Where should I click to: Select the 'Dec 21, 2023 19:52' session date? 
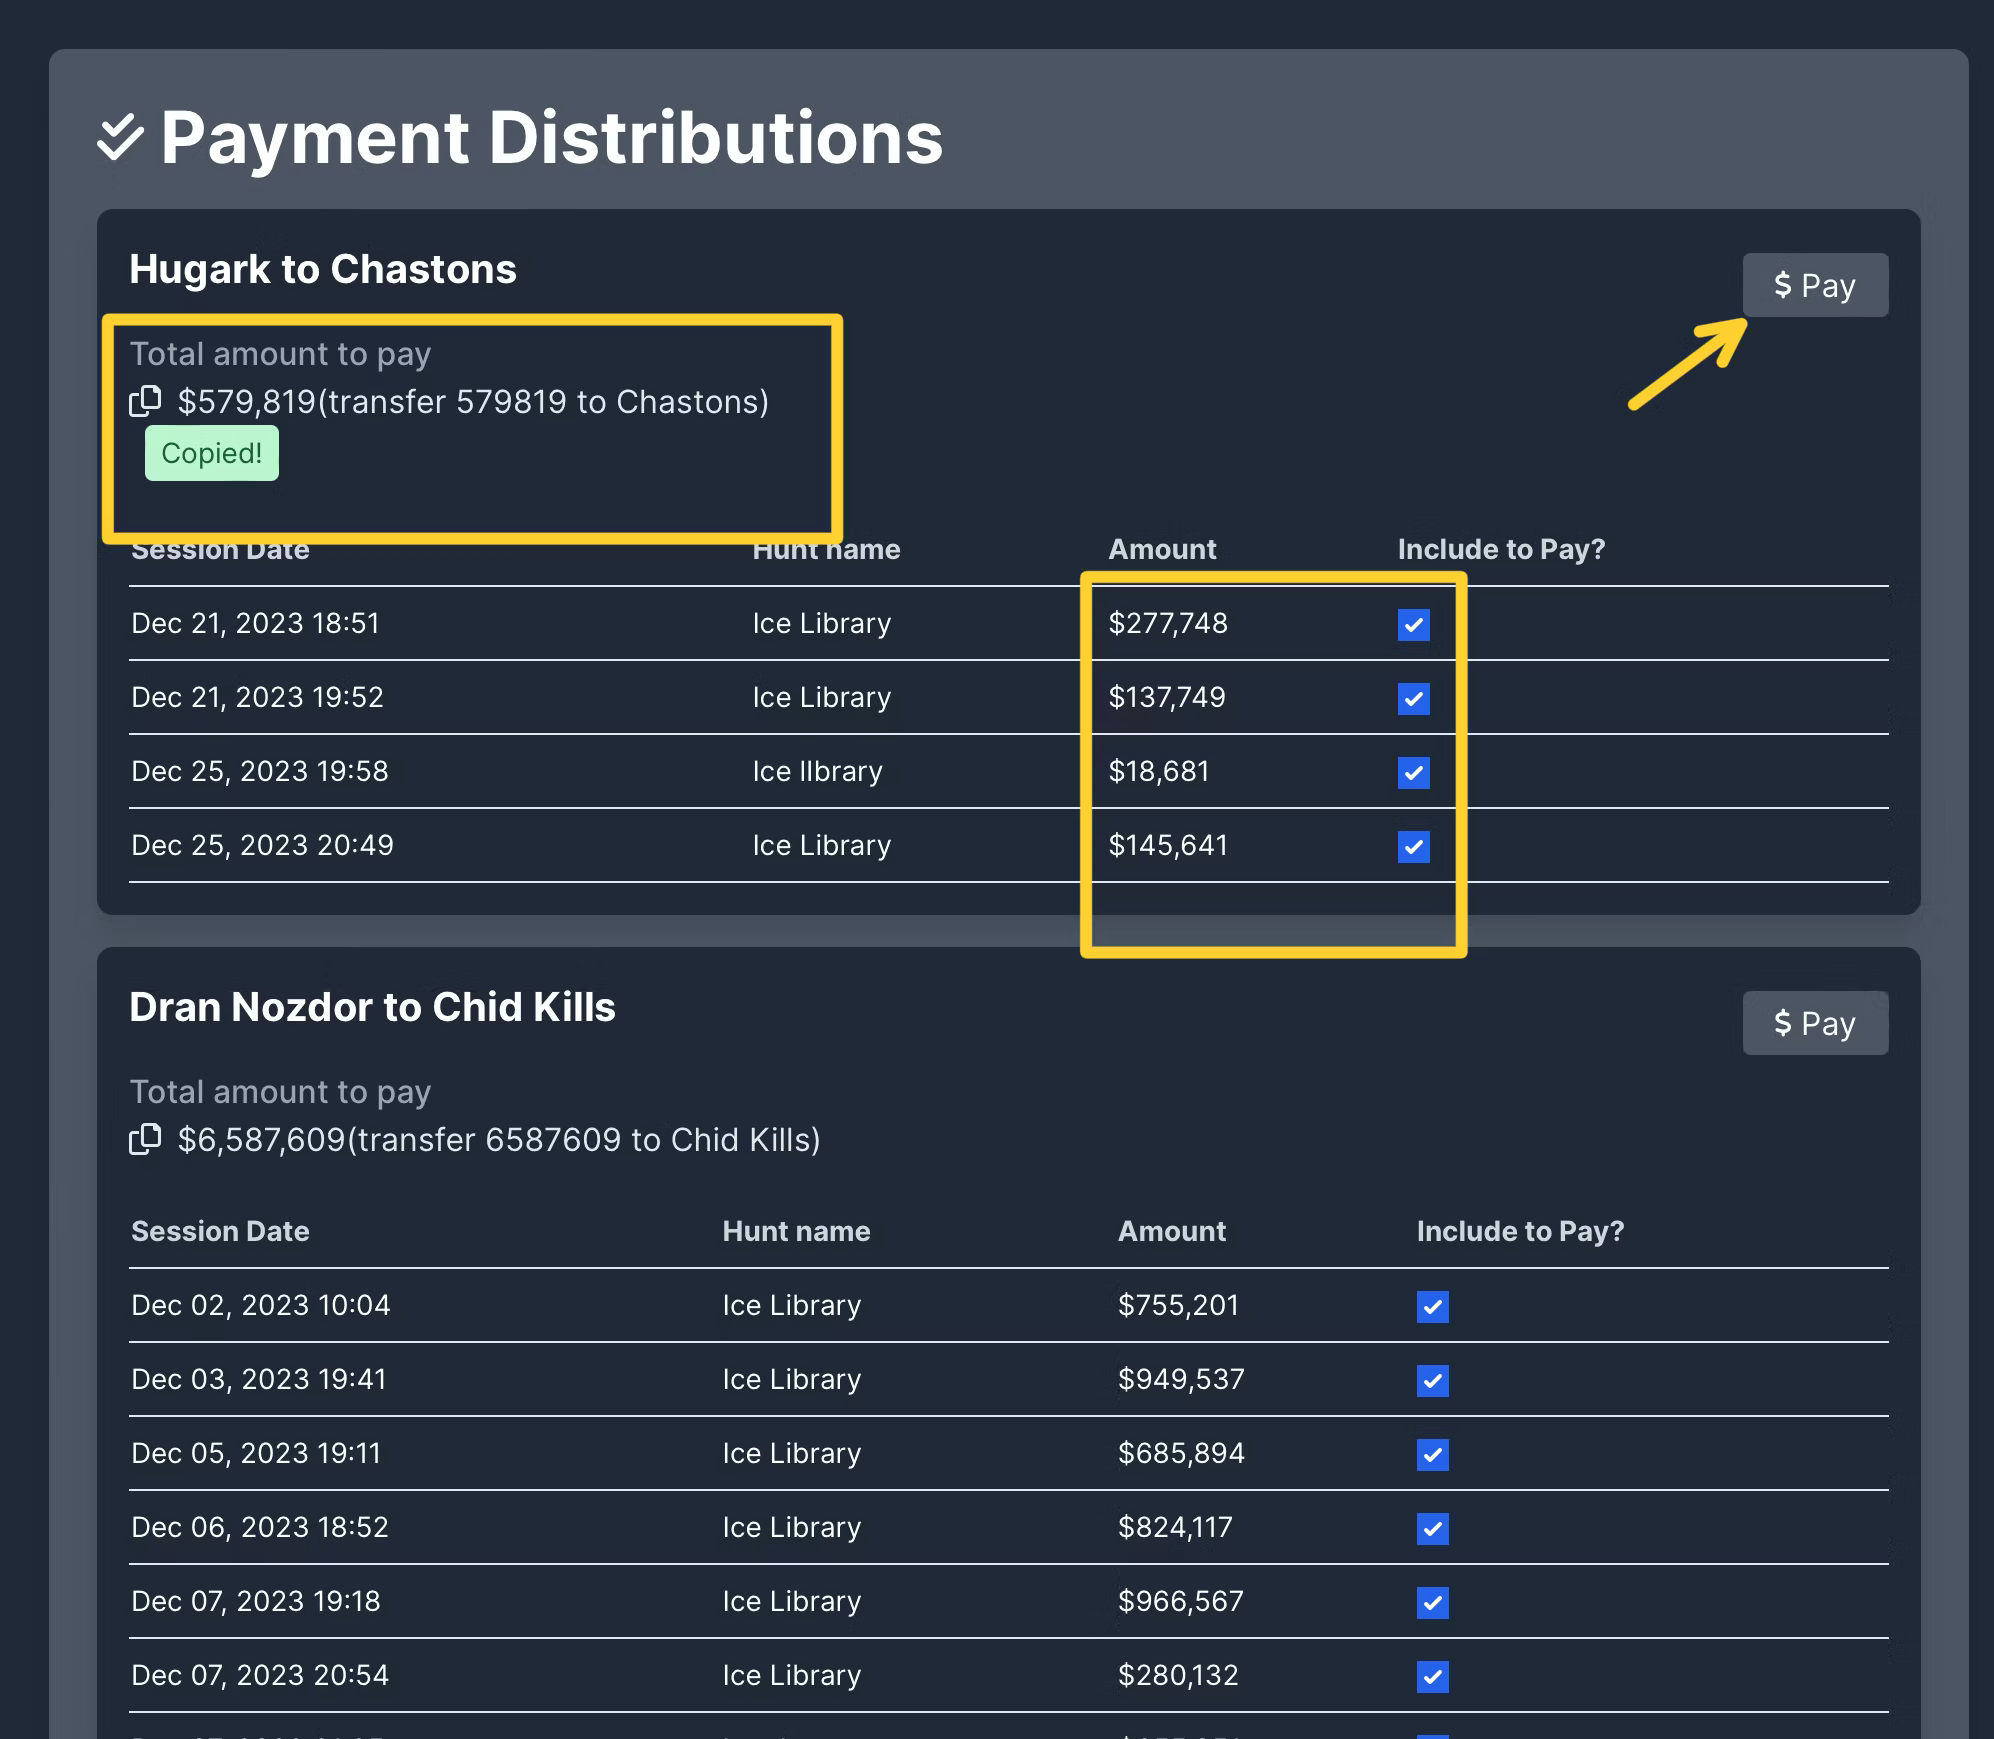click(258, 697)
